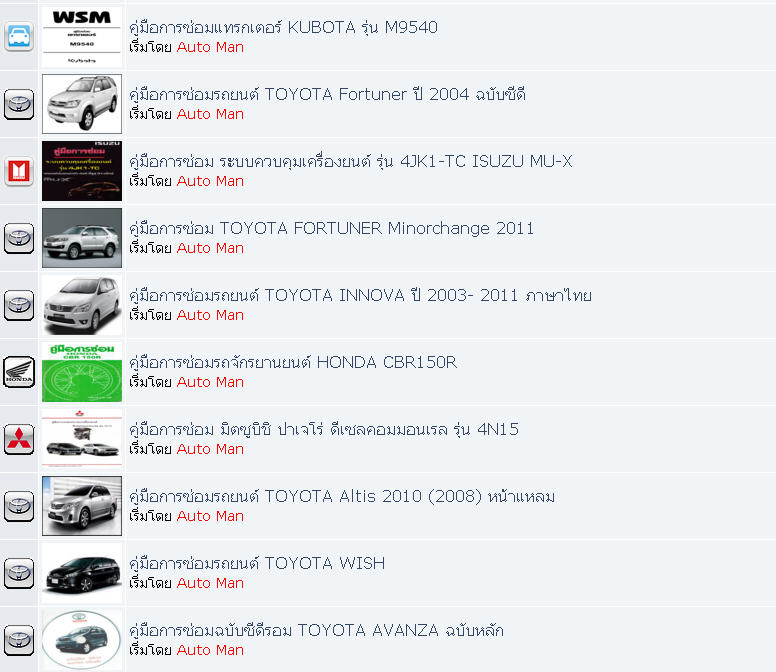
Task: Click the Toyota logo beside the Altis 2010 thread
Action: coord(19,506)
